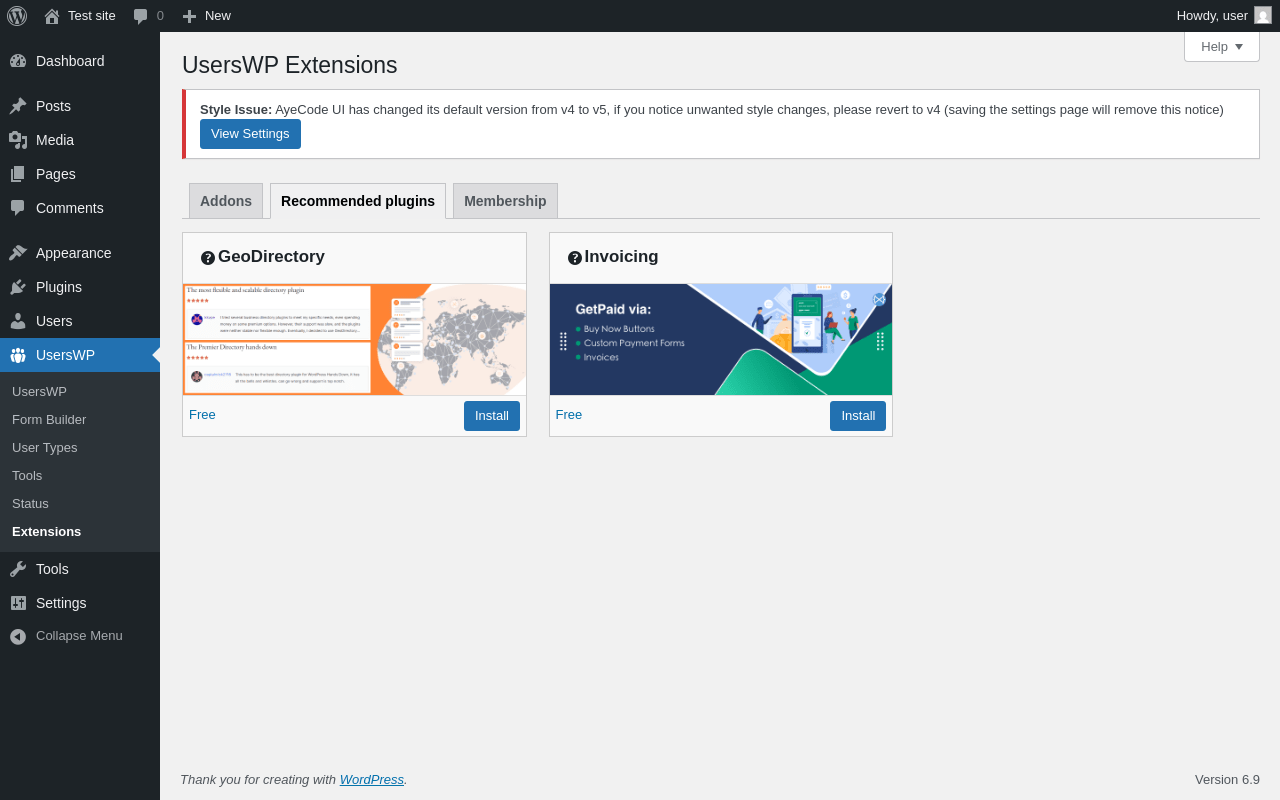Open Howdy, user account menu
1280x800 pixels.
click(1224, 16)
